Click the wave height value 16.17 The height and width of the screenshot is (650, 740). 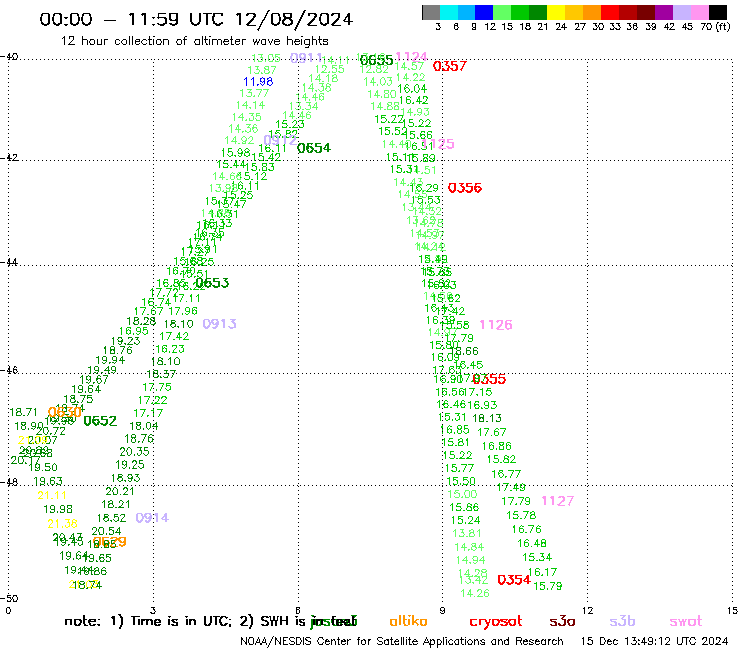click(542, 572)
